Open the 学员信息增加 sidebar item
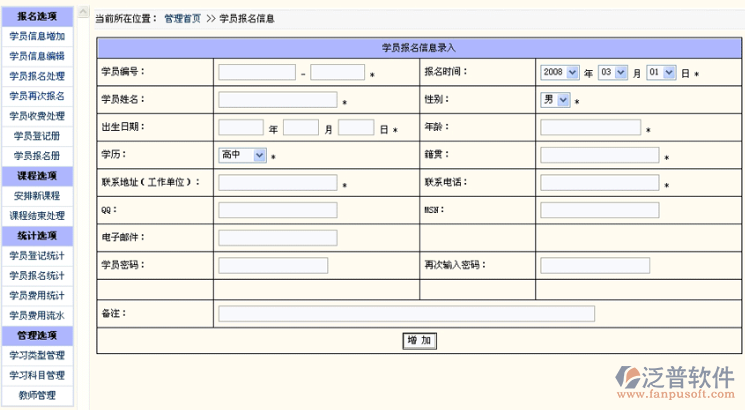The height and width of the screenshot is (410, 745). [x=37, y=36]
